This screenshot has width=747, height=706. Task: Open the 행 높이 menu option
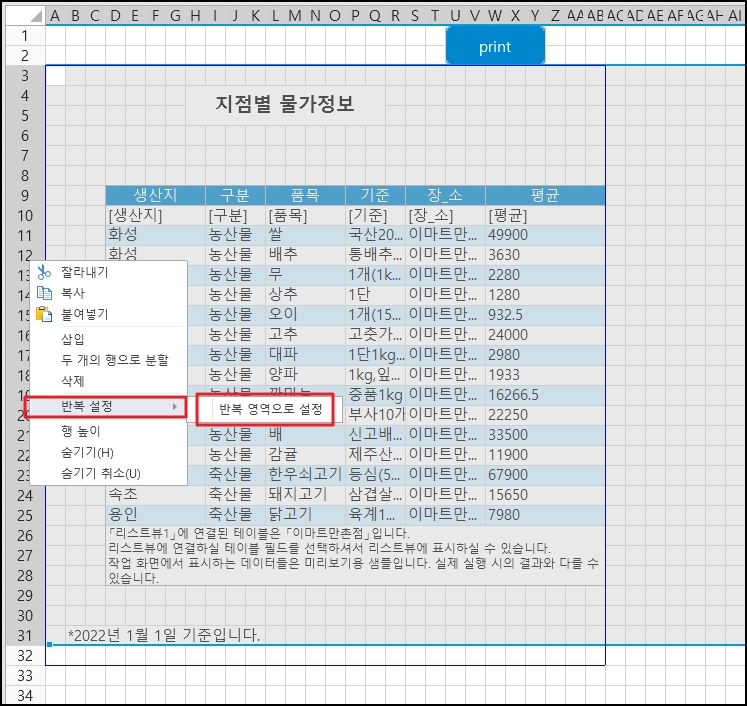tap(81, 432)
